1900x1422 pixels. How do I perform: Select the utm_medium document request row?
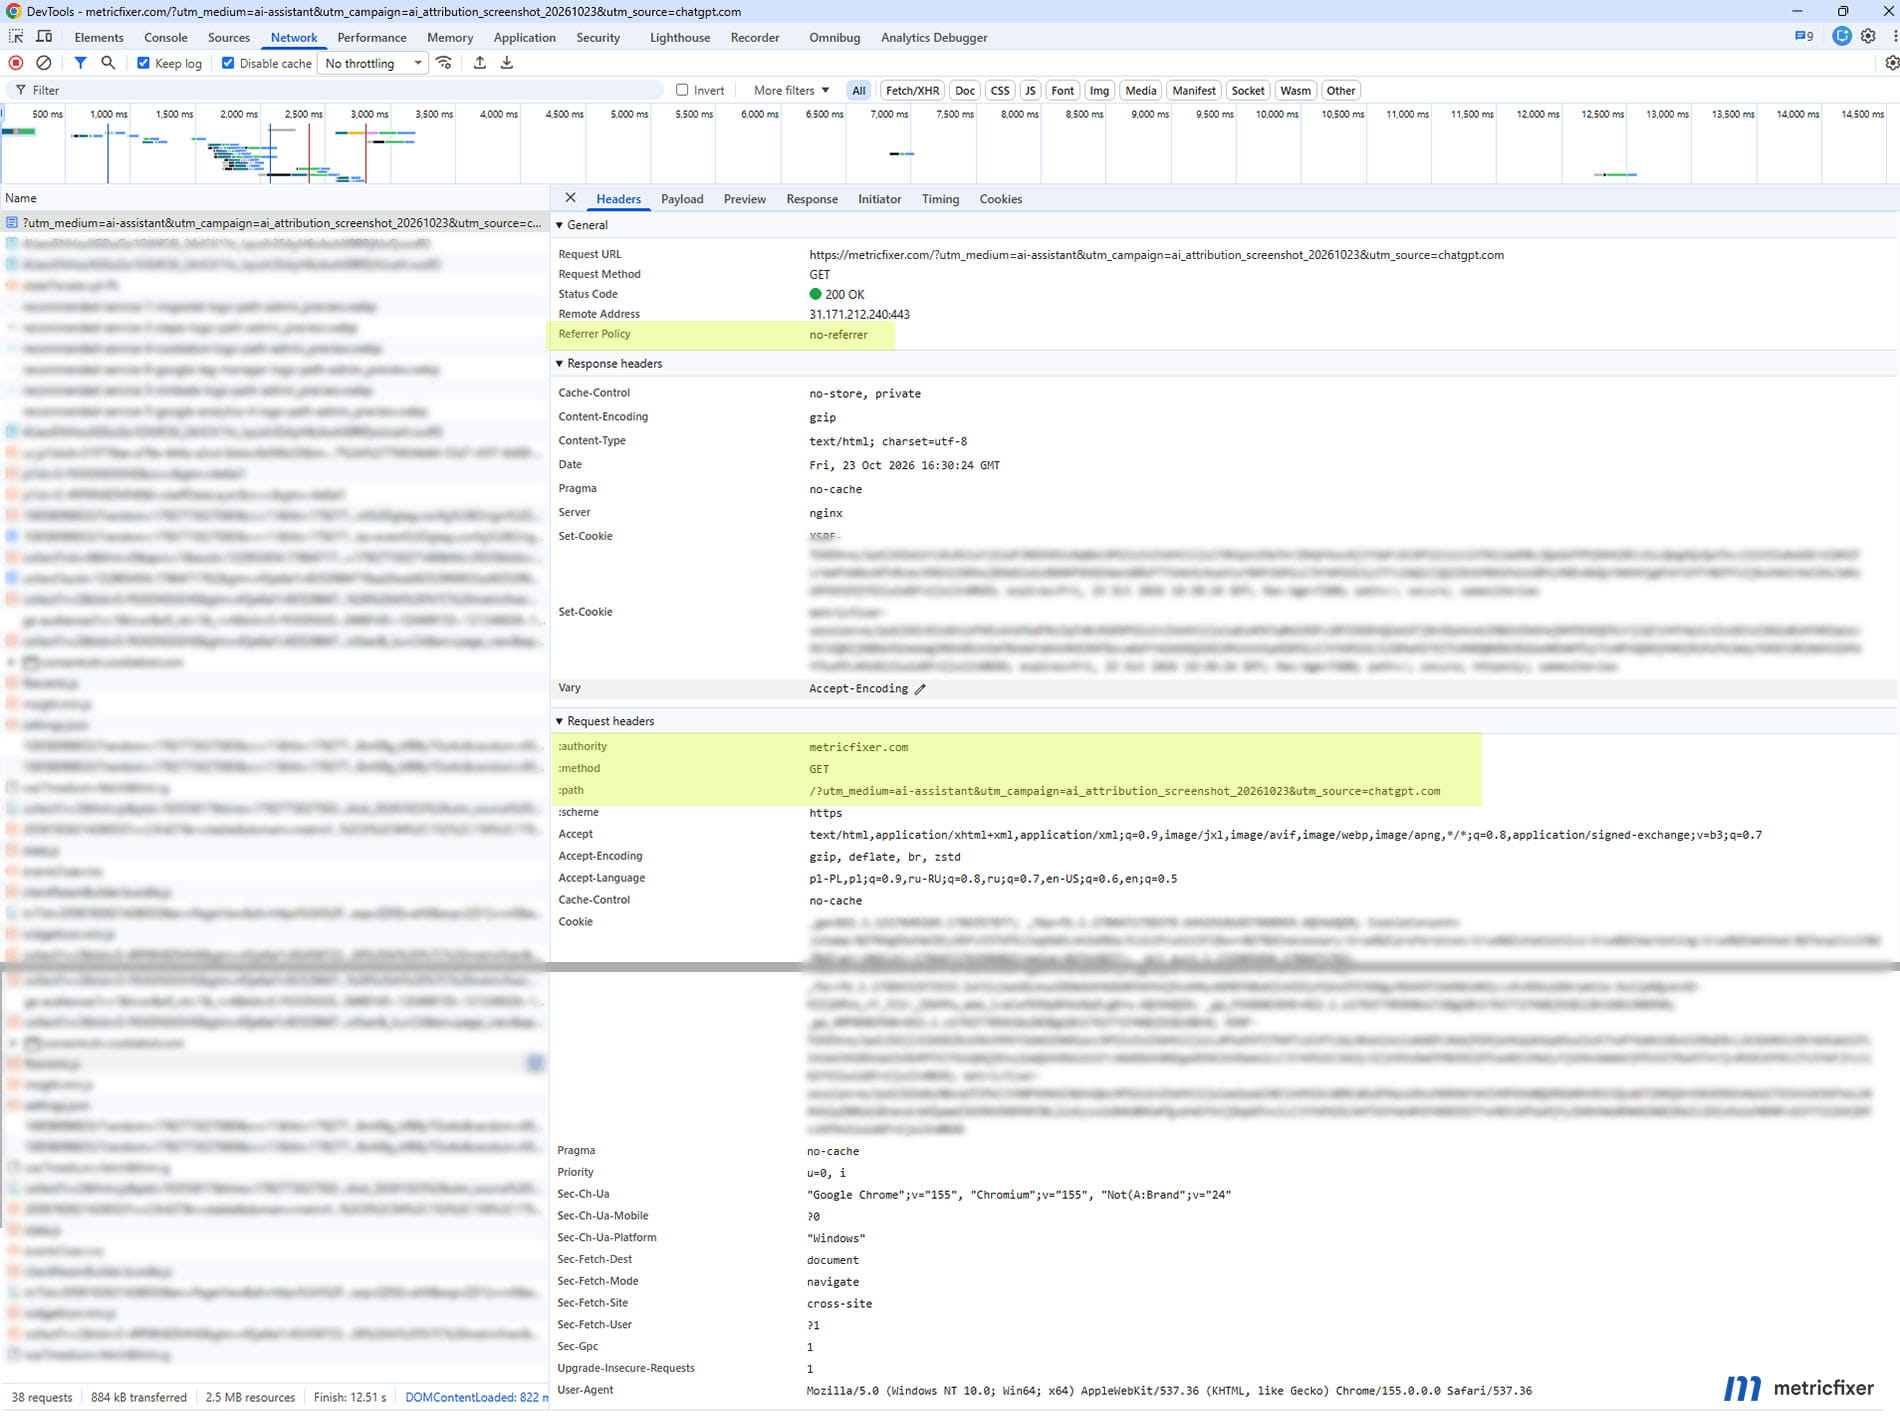point(274,223)
